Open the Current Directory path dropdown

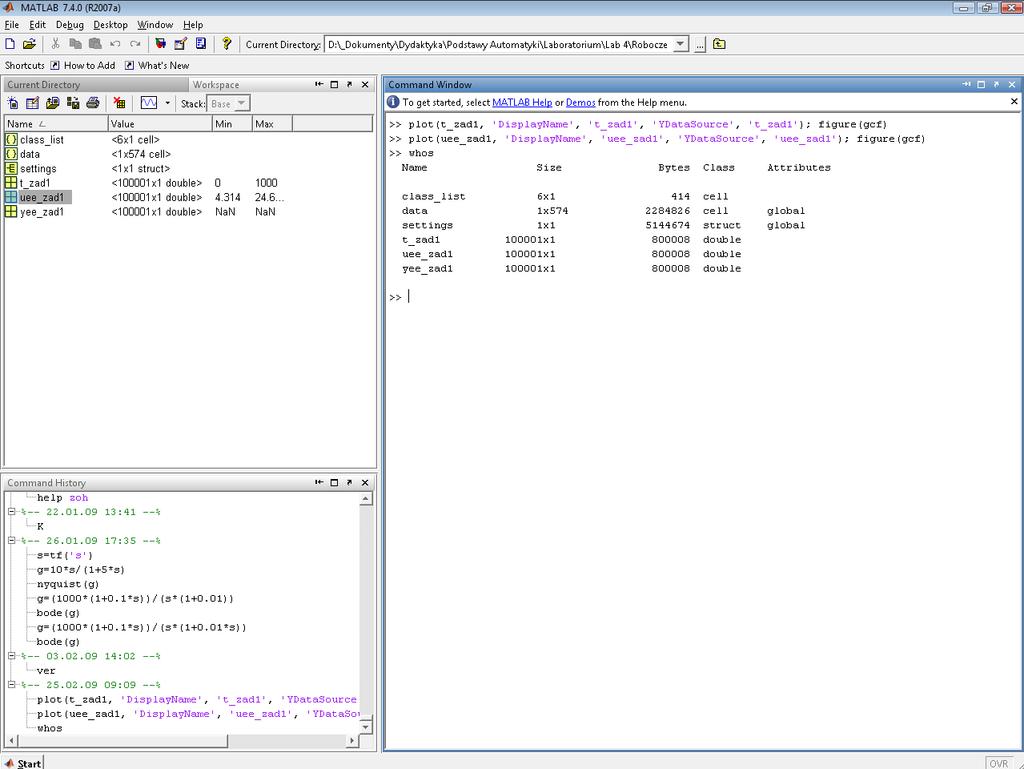(x=680, y=44)
